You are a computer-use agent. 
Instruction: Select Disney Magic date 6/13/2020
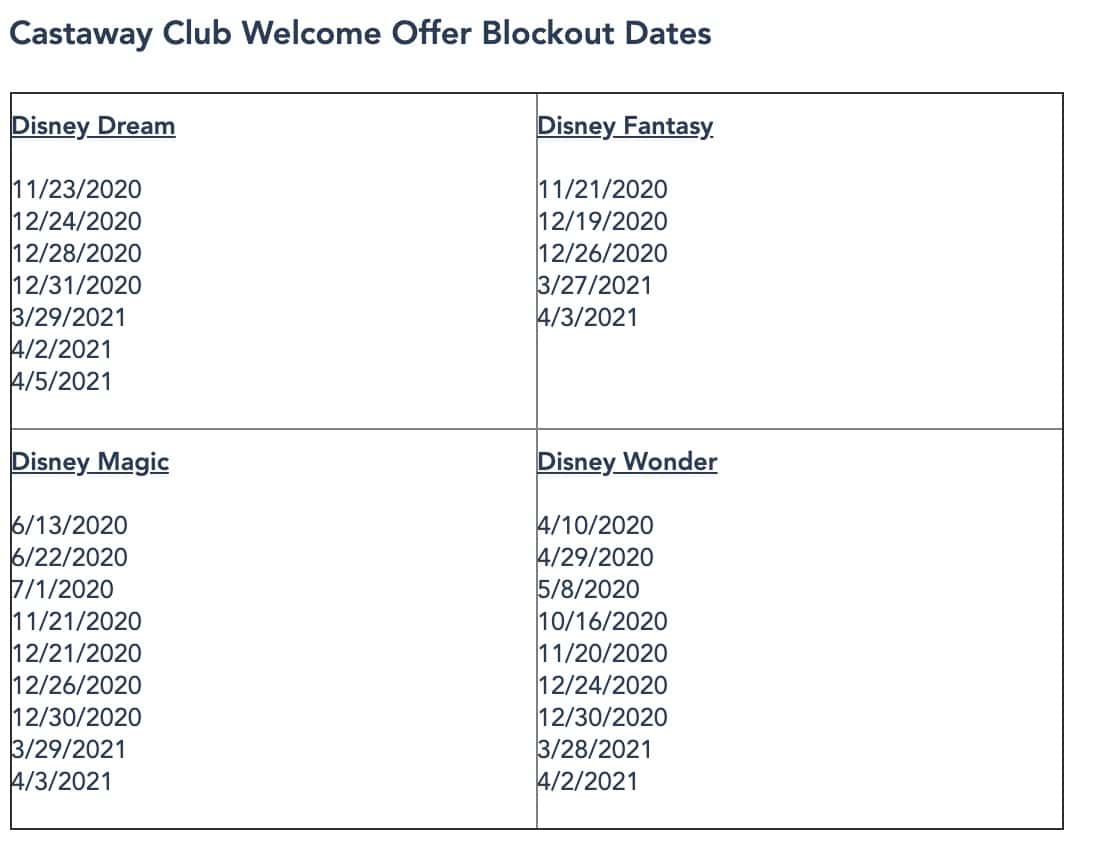[x=70, y=526]
